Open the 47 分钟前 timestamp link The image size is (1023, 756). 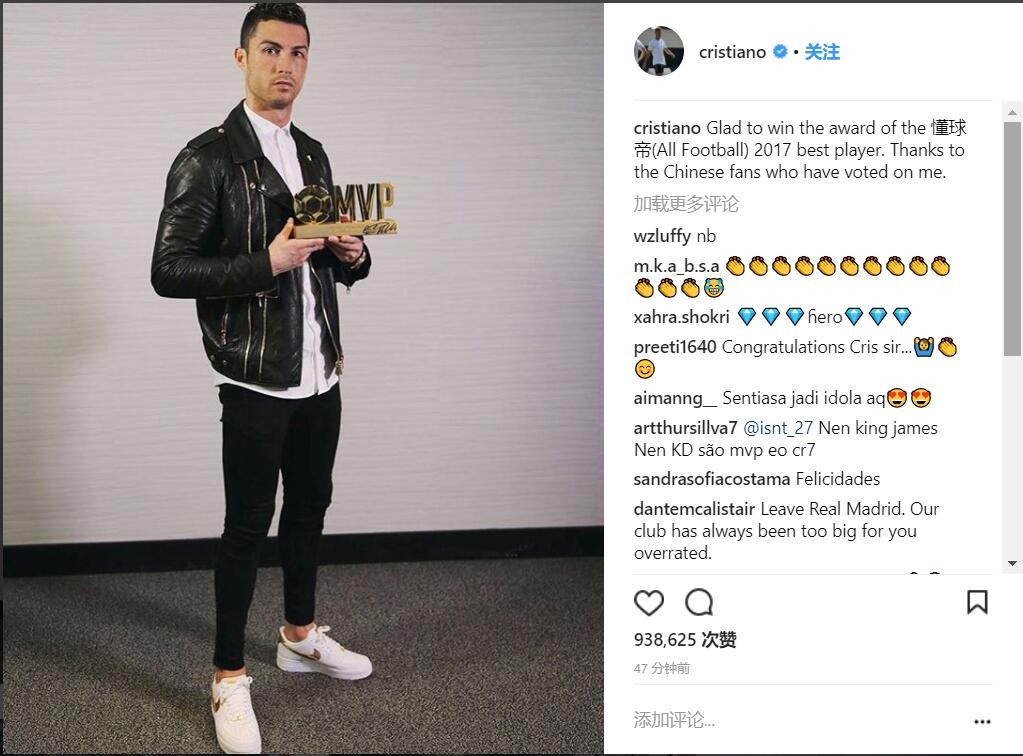point(662,669)
